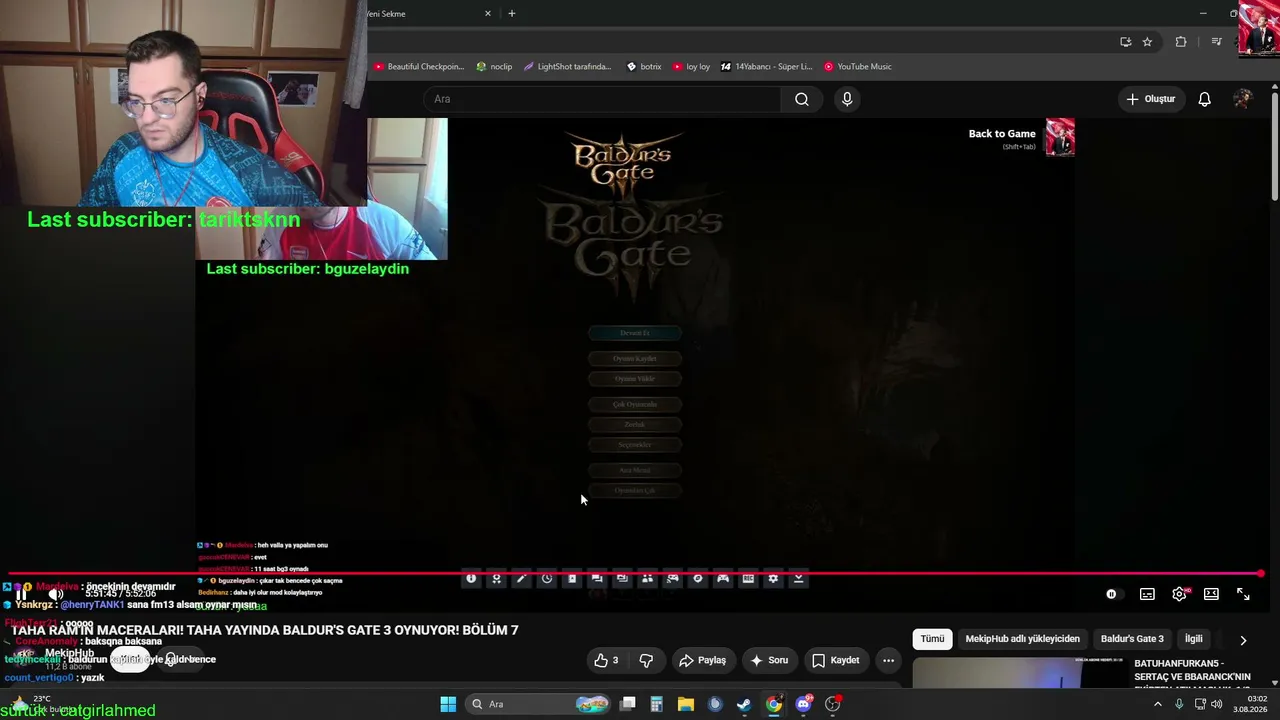Viewport: 1280px width, 720px height.
Task: Open the YouTube account avatar menu
Action: pos(1243,99)
